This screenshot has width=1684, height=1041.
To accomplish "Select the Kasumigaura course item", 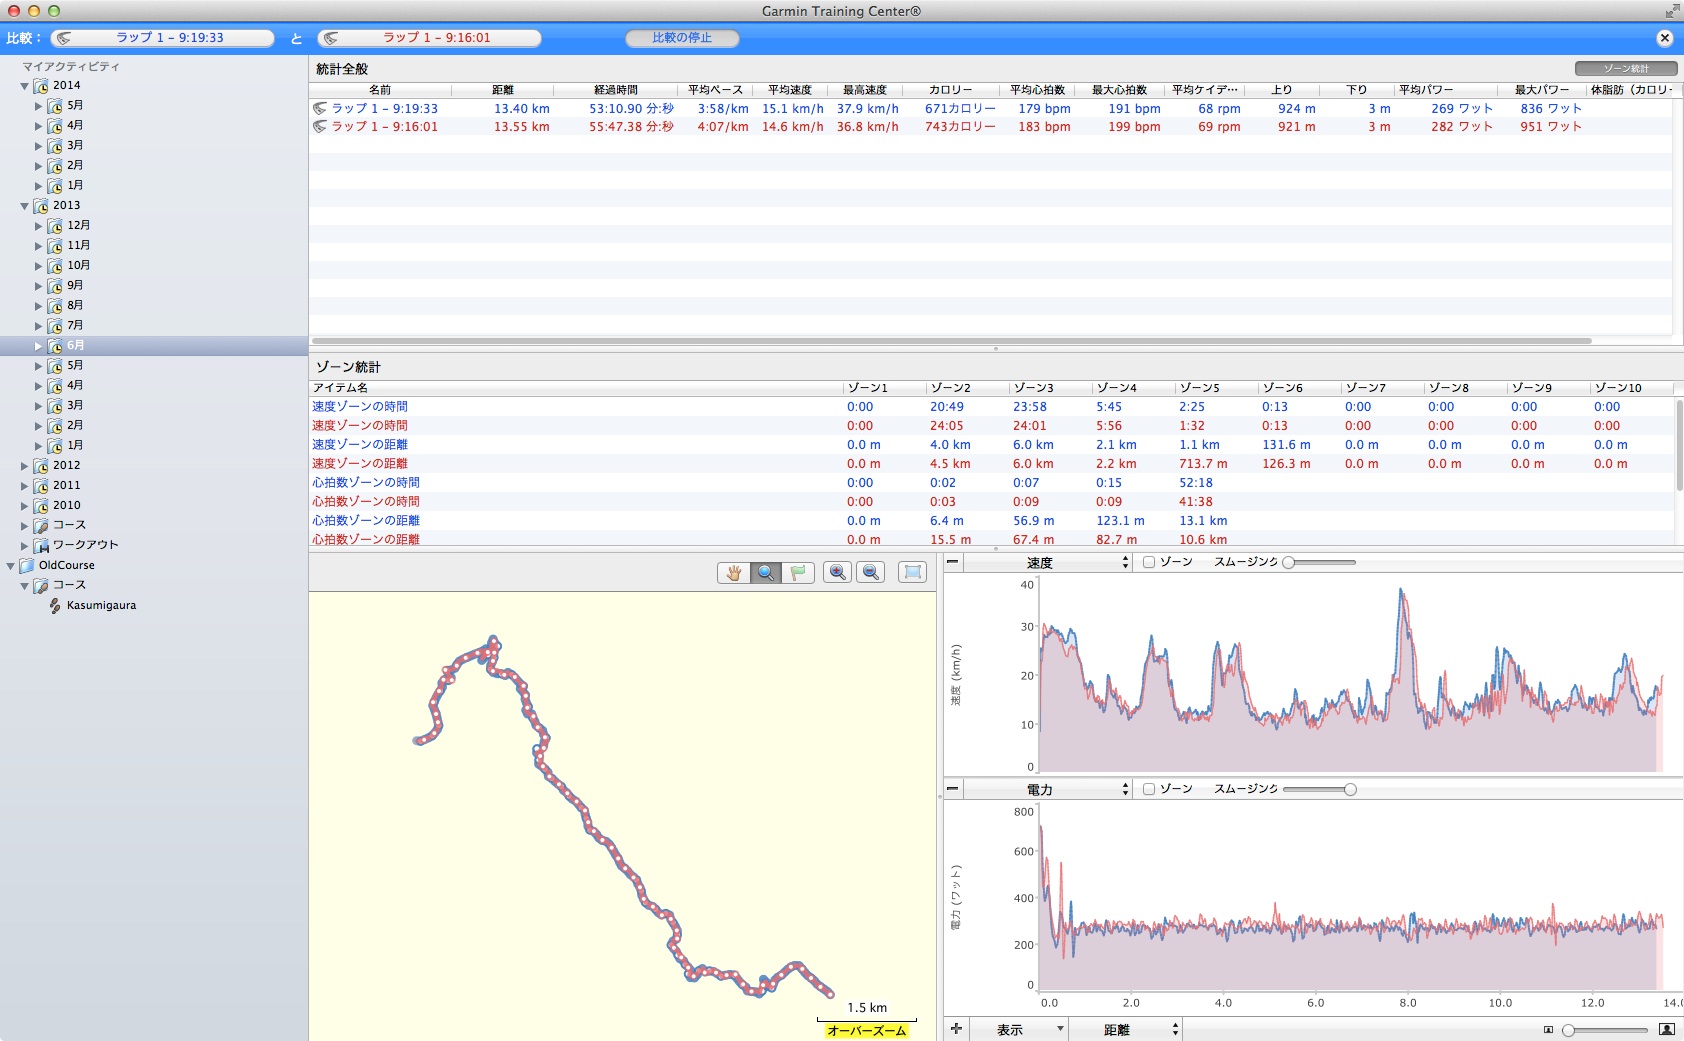I will [101, 605].
